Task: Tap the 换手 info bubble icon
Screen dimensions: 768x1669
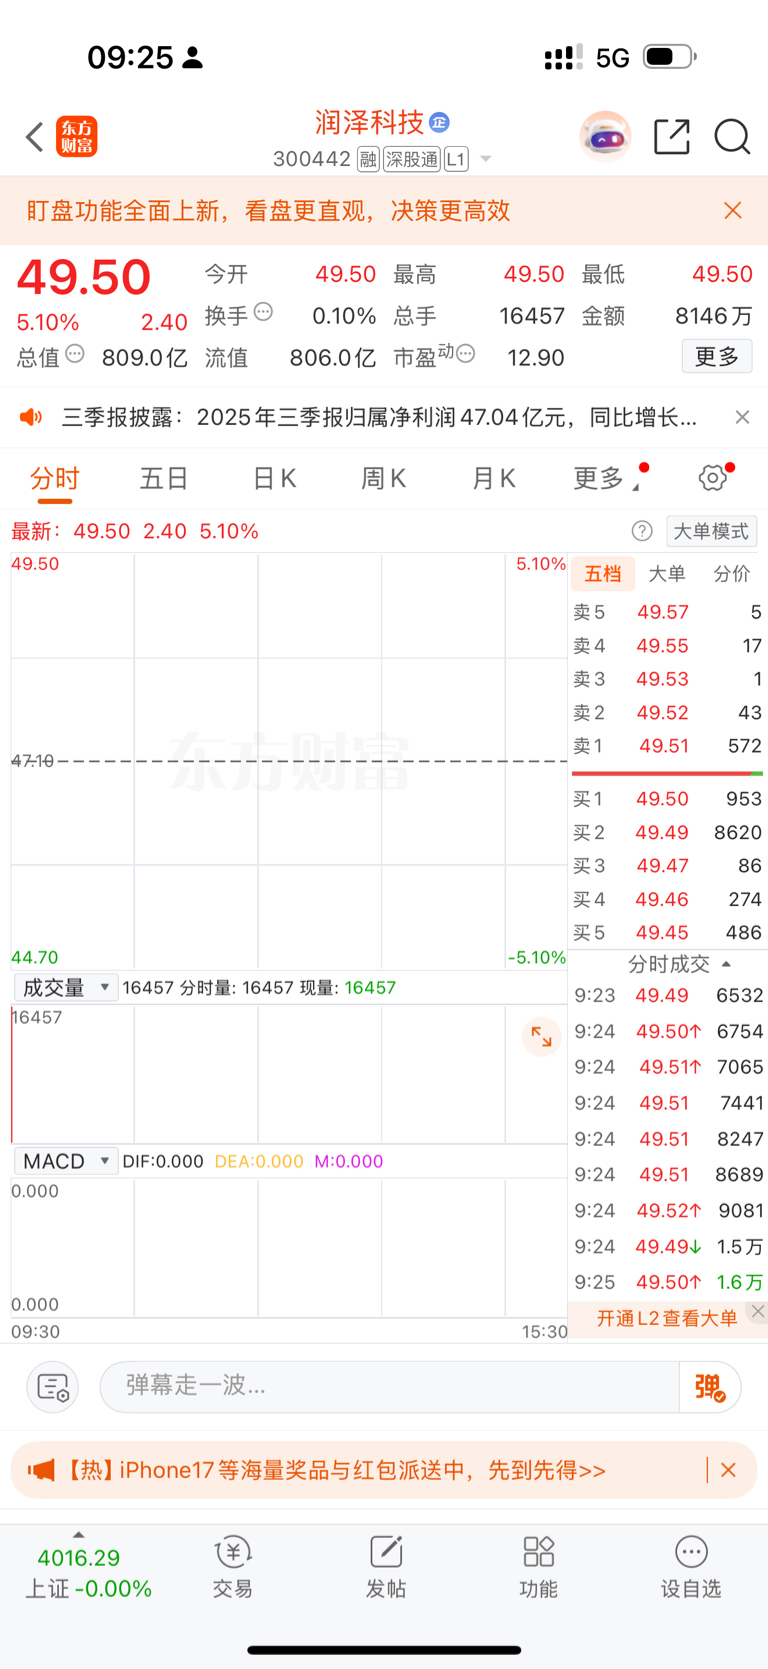Action: 263,311
